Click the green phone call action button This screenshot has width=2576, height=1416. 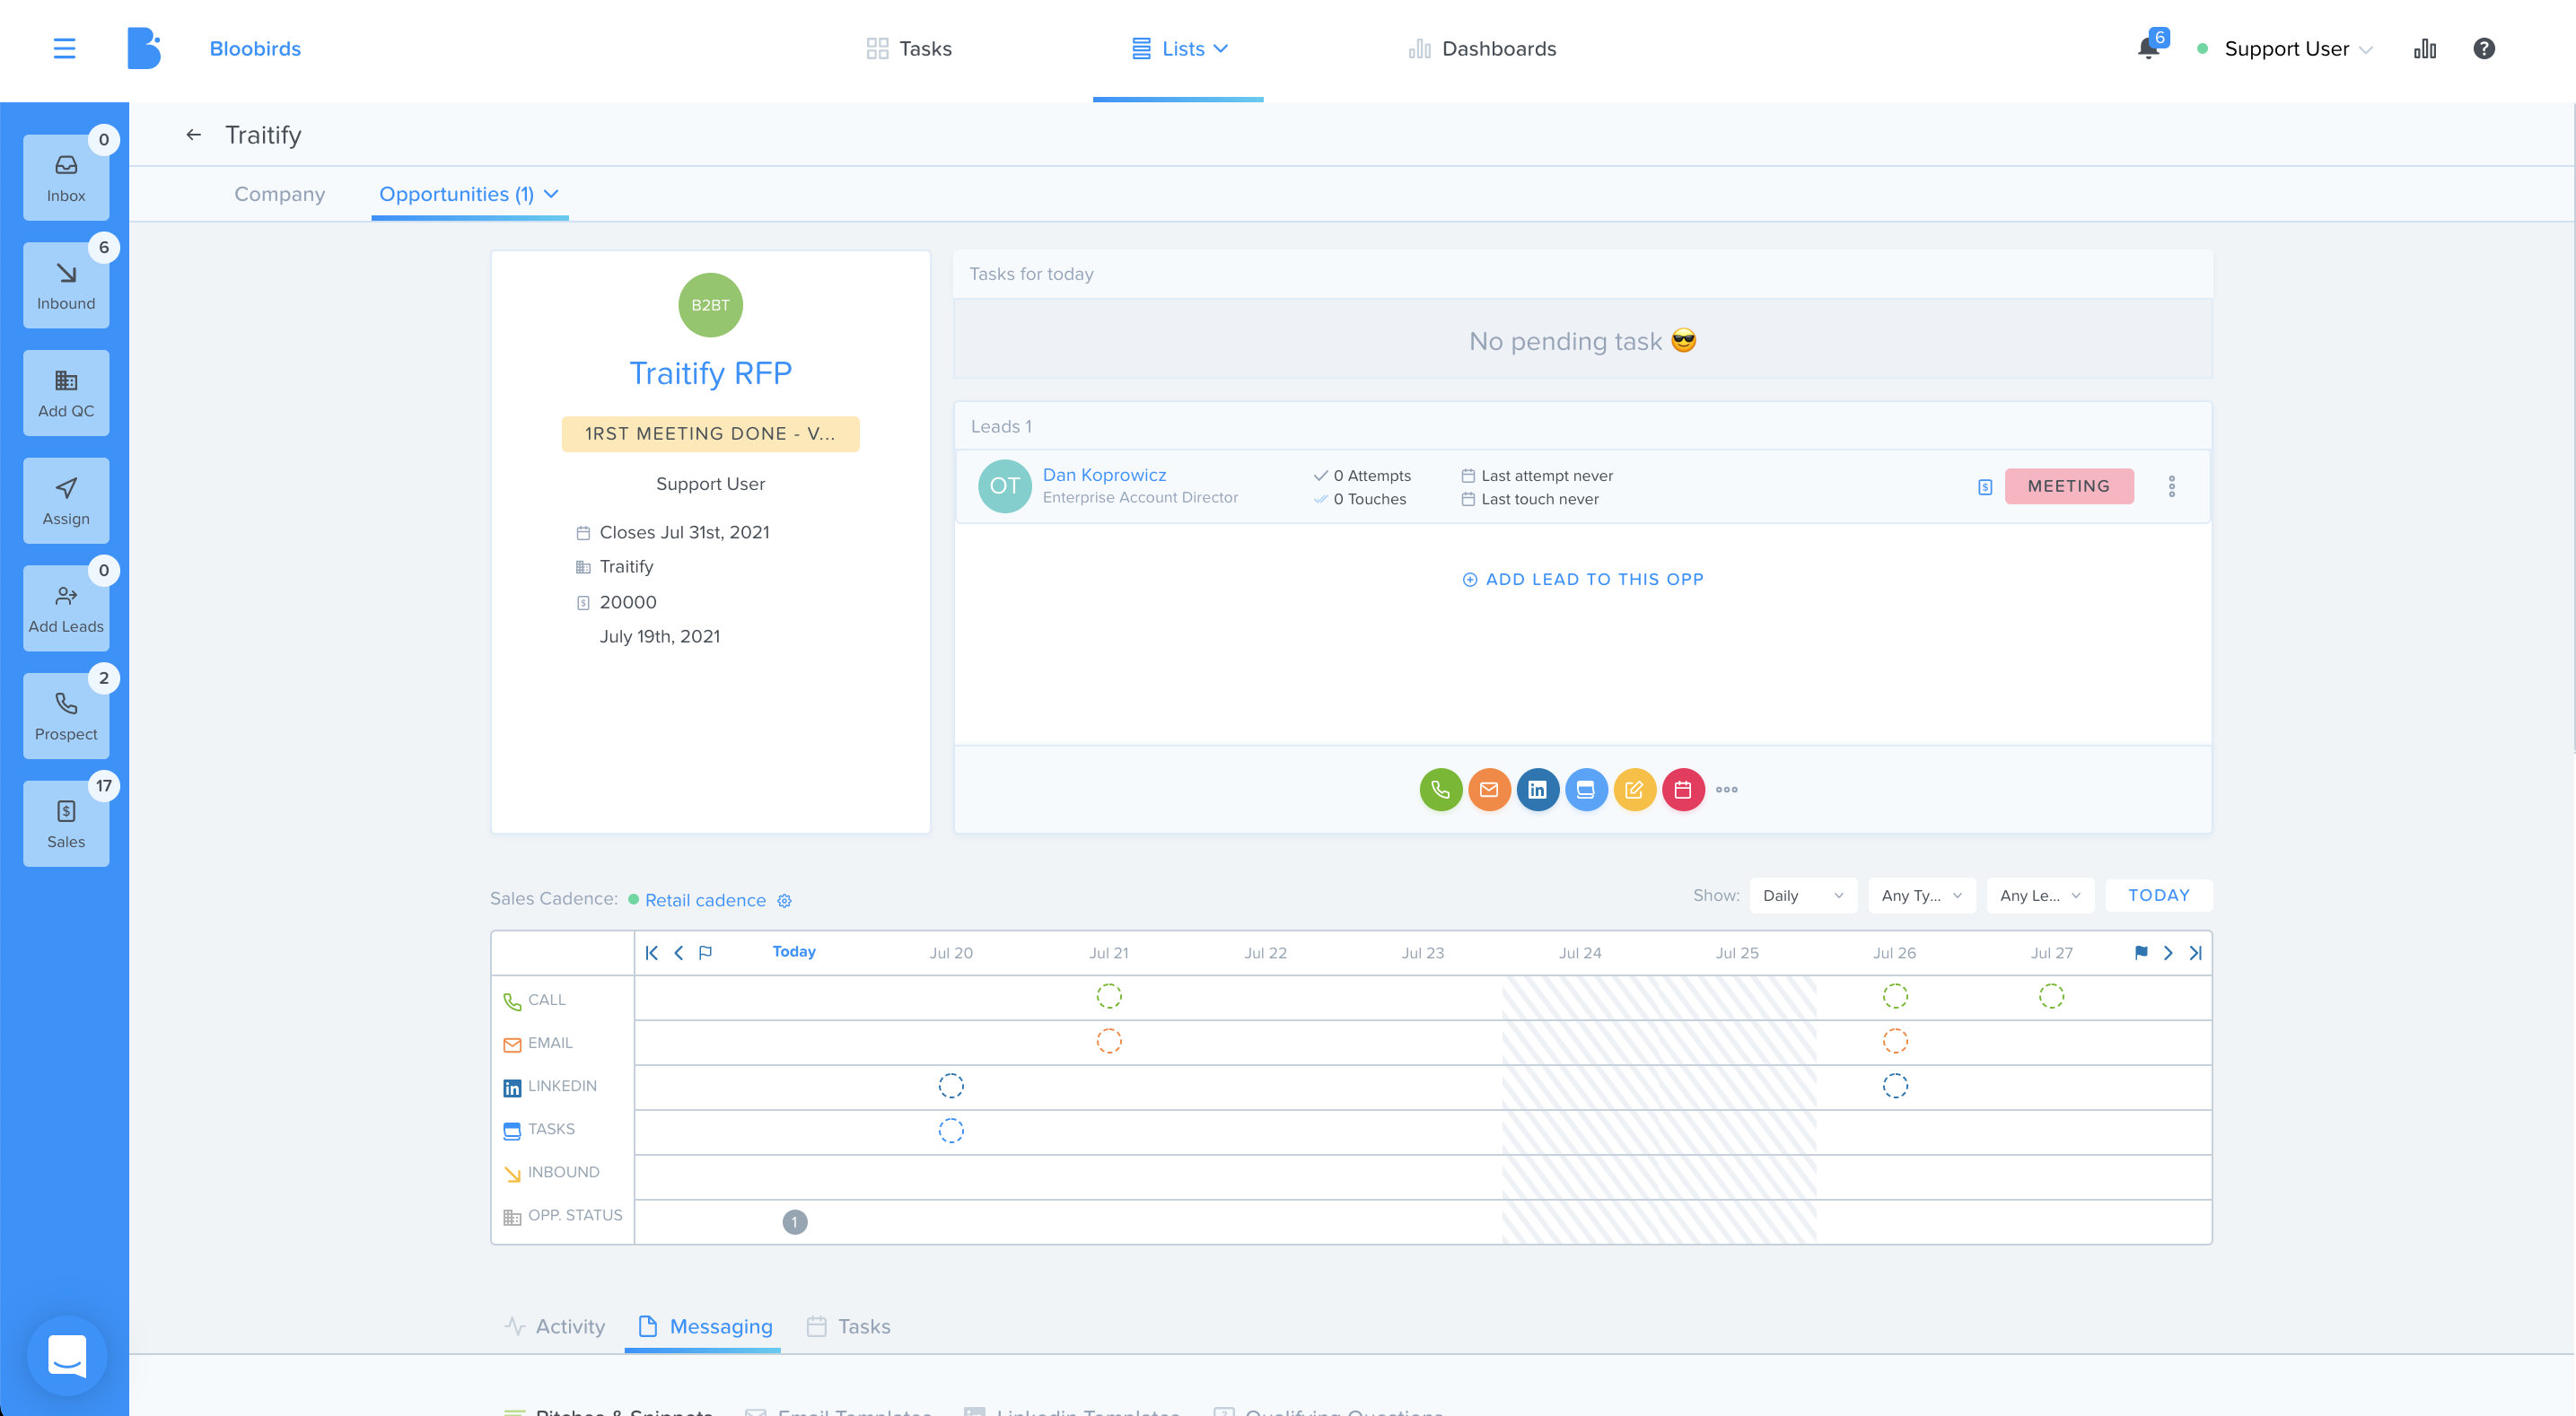(1441, 790)
